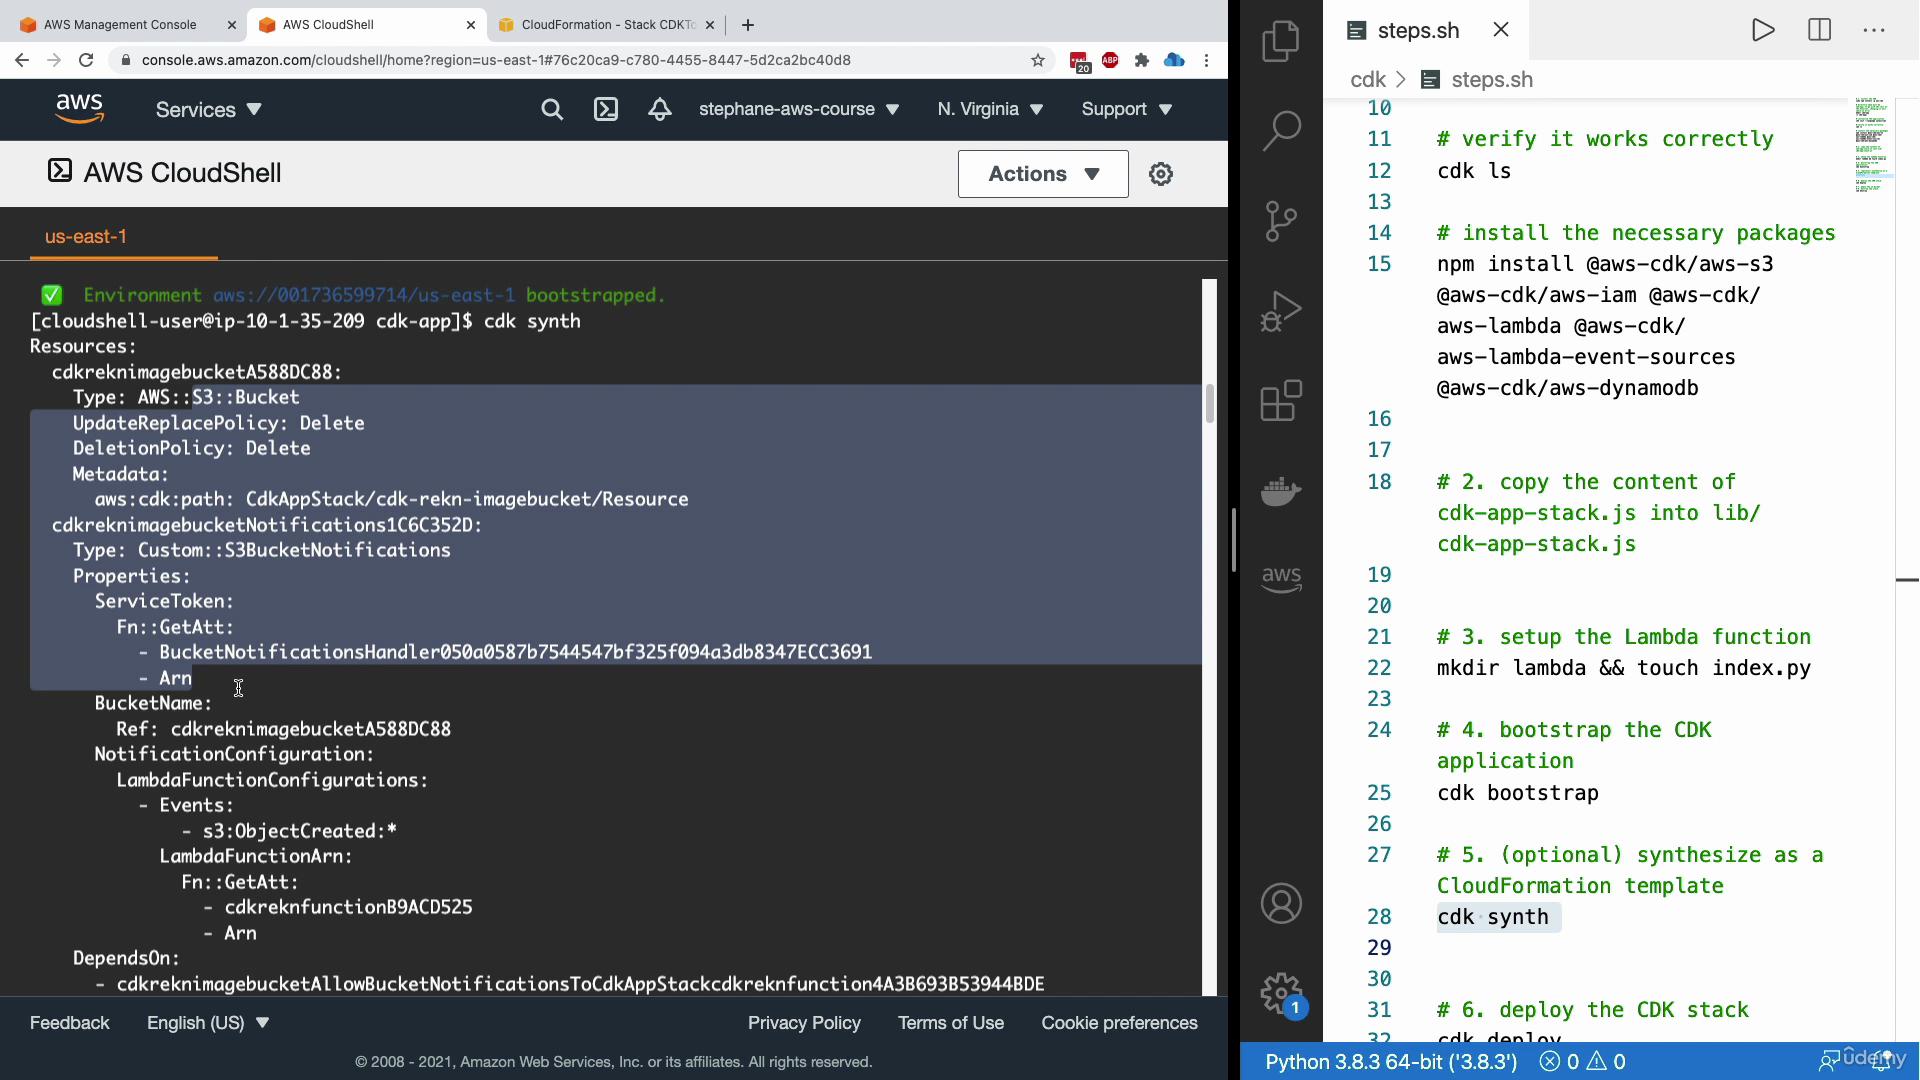This screenshot has height=1080, width=1920.
Task: Open the Support dropdown
Action: (1126, 109)
